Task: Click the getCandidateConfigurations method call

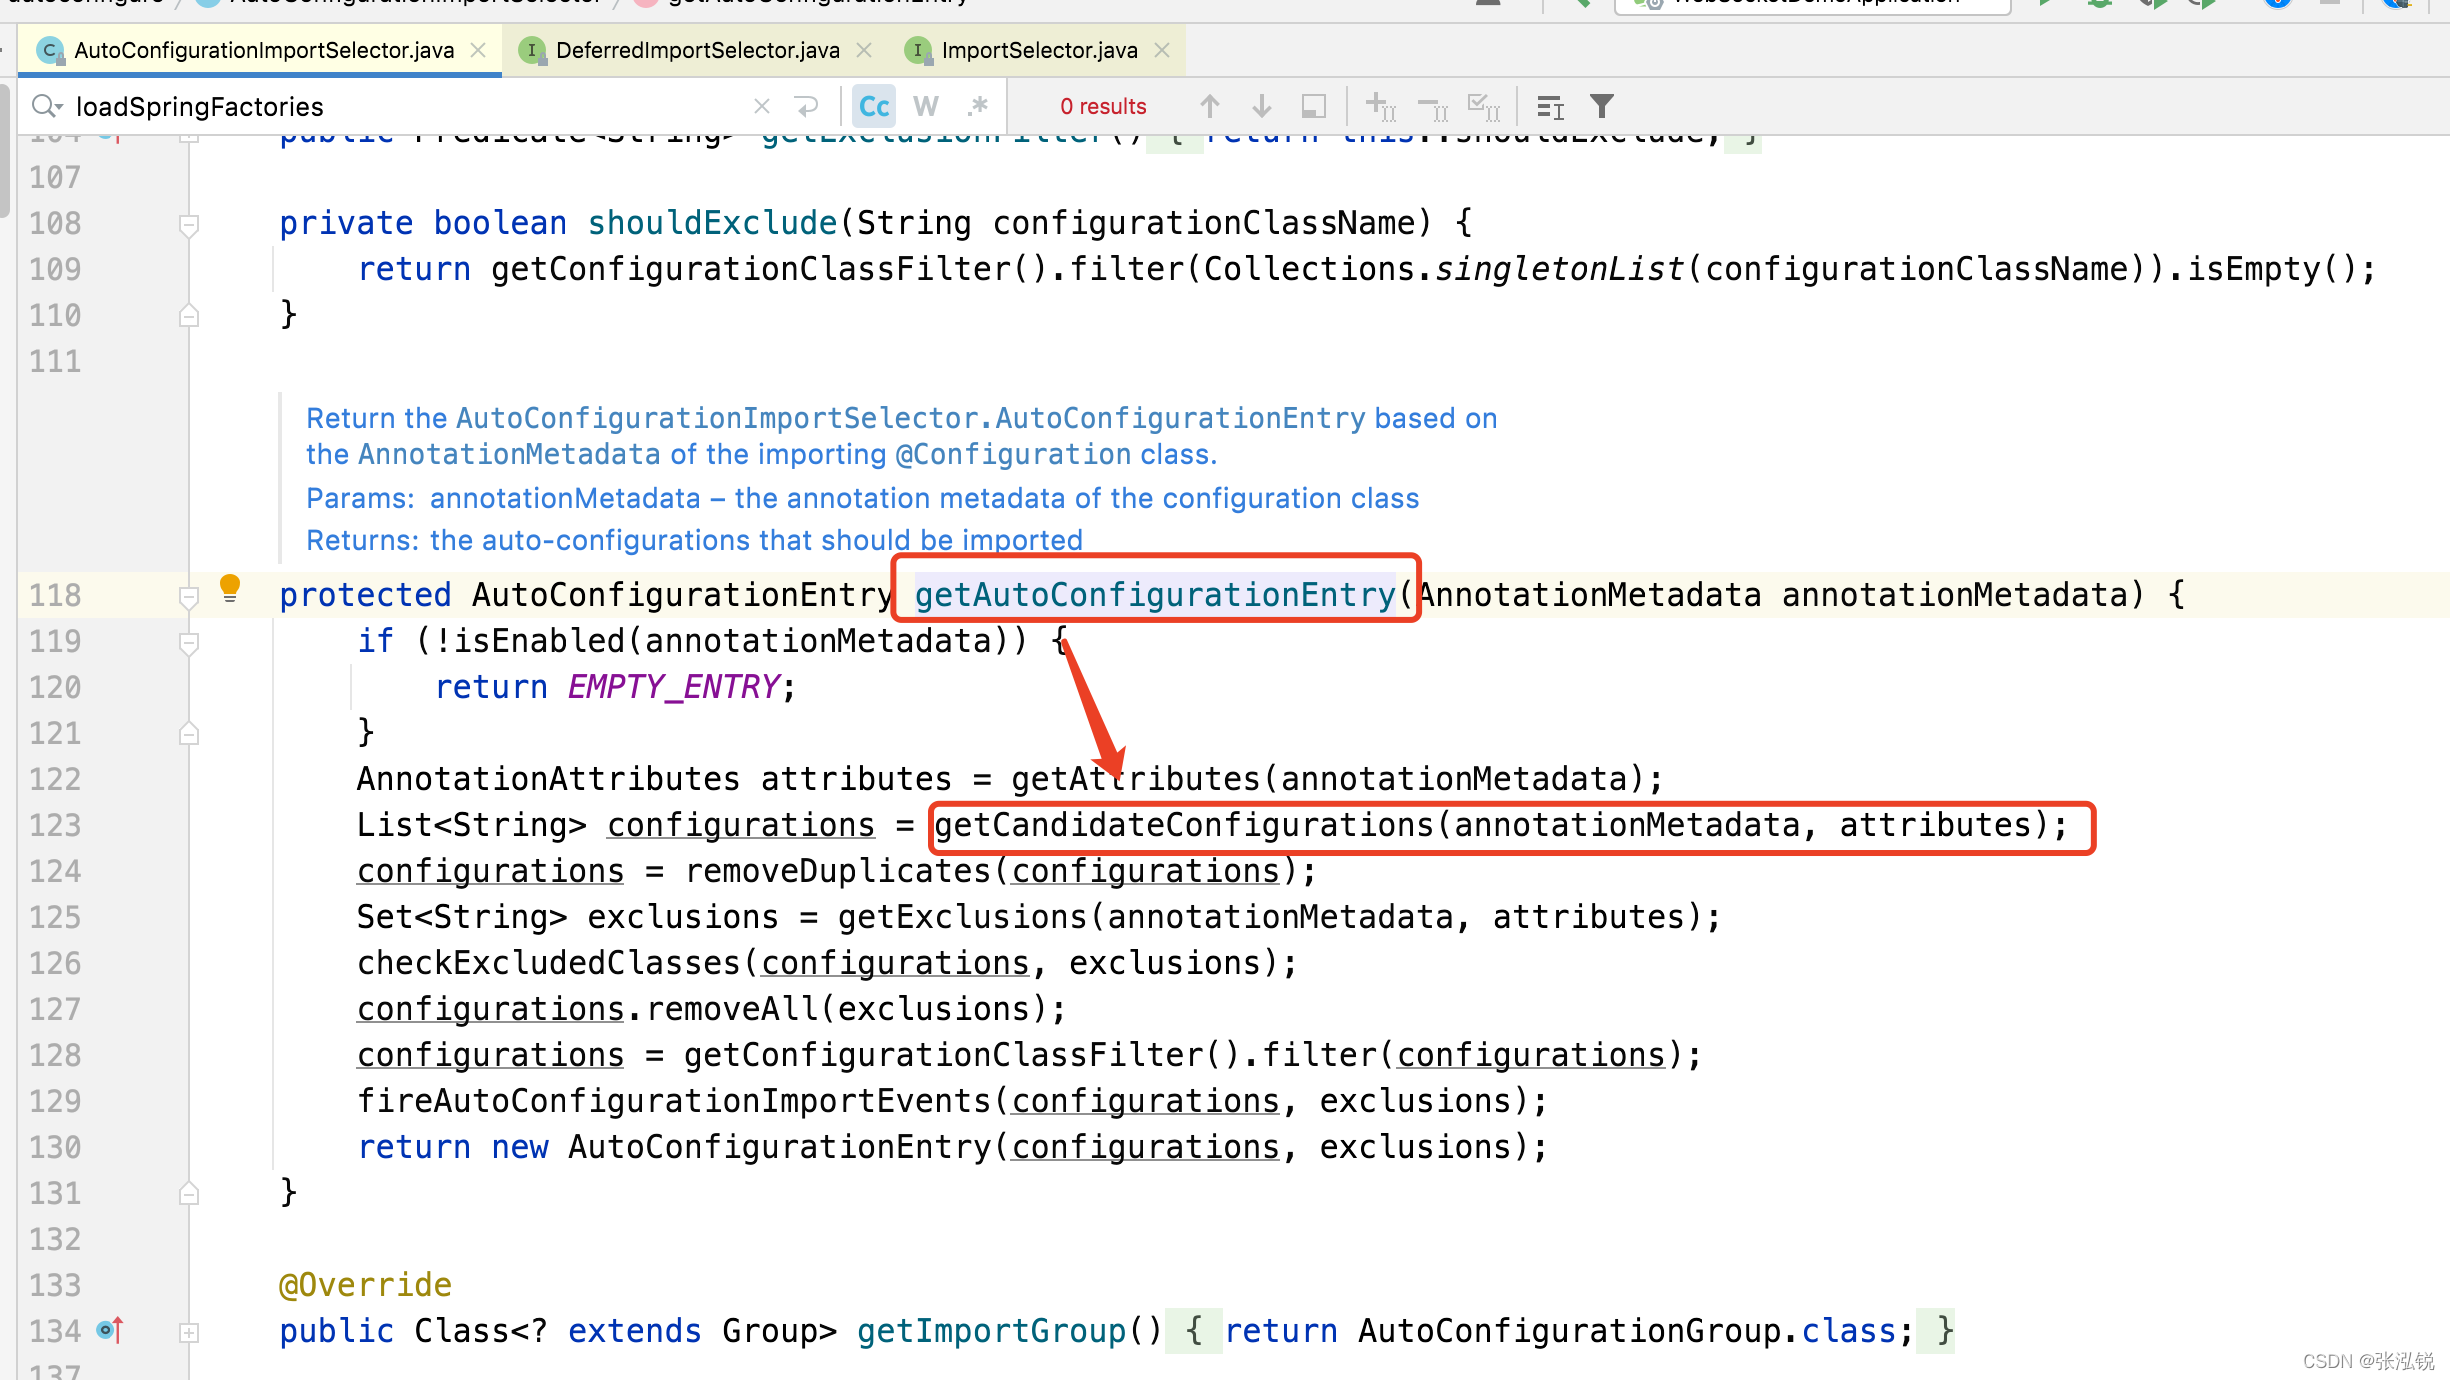Action: click(1183, 825)
